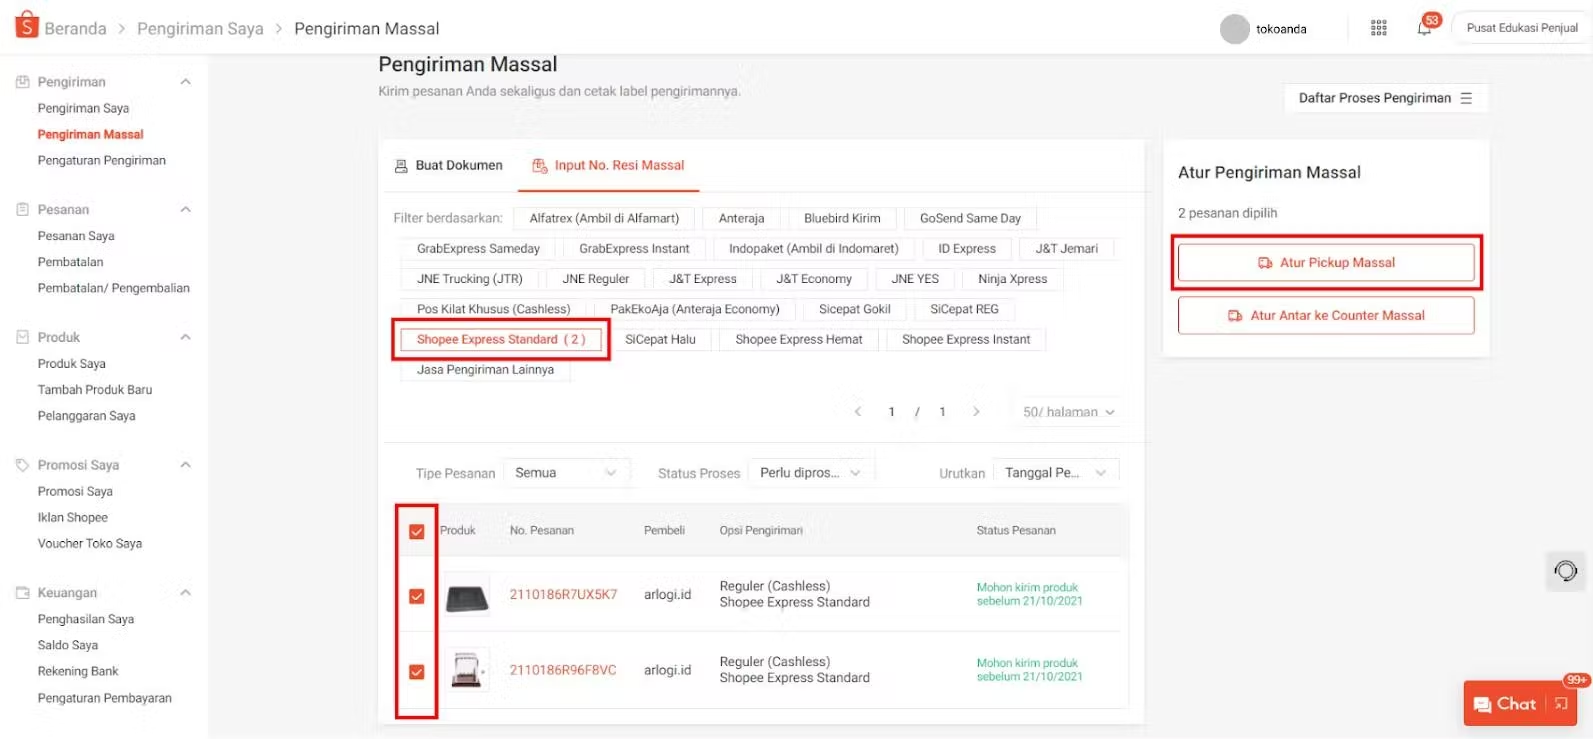Toggle the select-all orders checkbox
This screenshot has height=739, width=1593.
(417, 531)
